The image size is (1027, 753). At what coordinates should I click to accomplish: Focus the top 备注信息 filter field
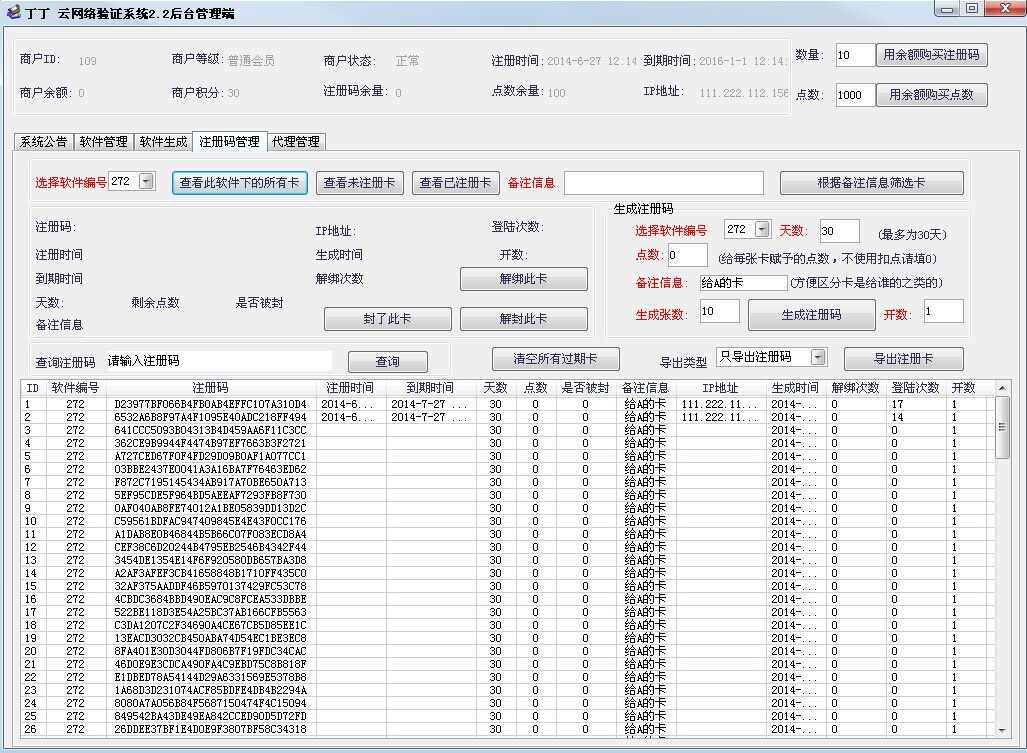663,183
